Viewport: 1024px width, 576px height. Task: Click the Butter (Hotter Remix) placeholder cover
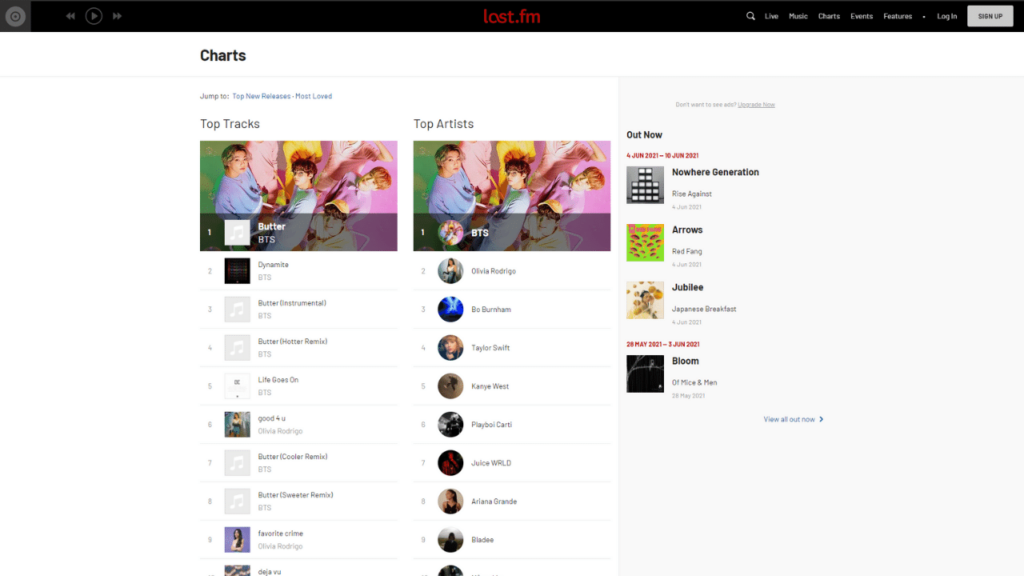click(x=237, y=348)
